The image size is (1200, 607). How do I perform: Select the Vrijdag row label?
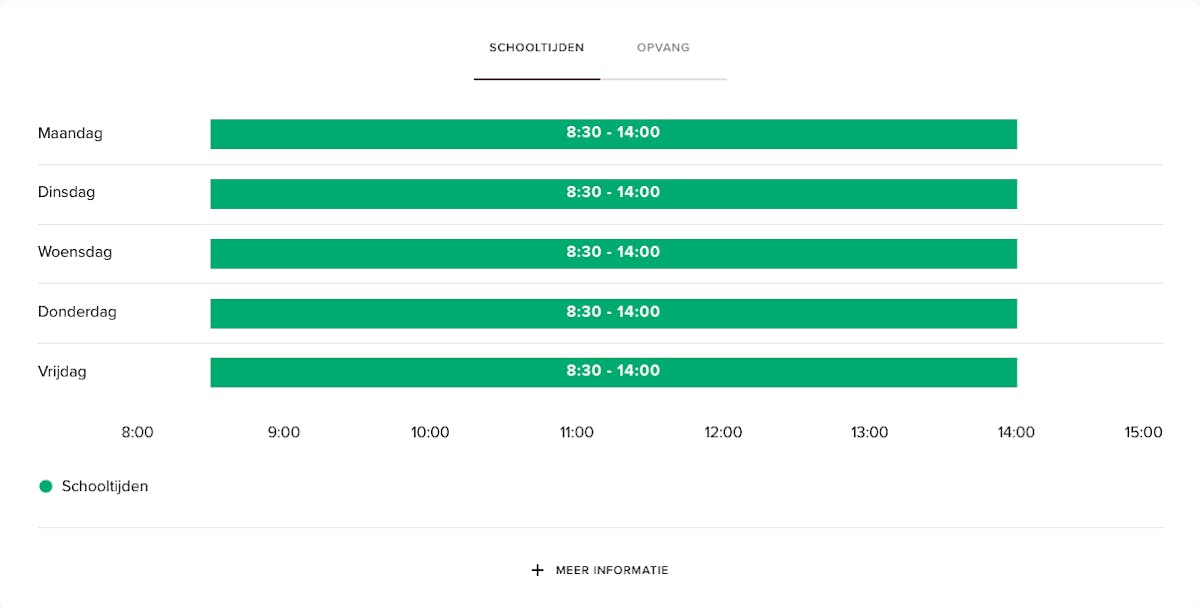[x=62, y=372]
